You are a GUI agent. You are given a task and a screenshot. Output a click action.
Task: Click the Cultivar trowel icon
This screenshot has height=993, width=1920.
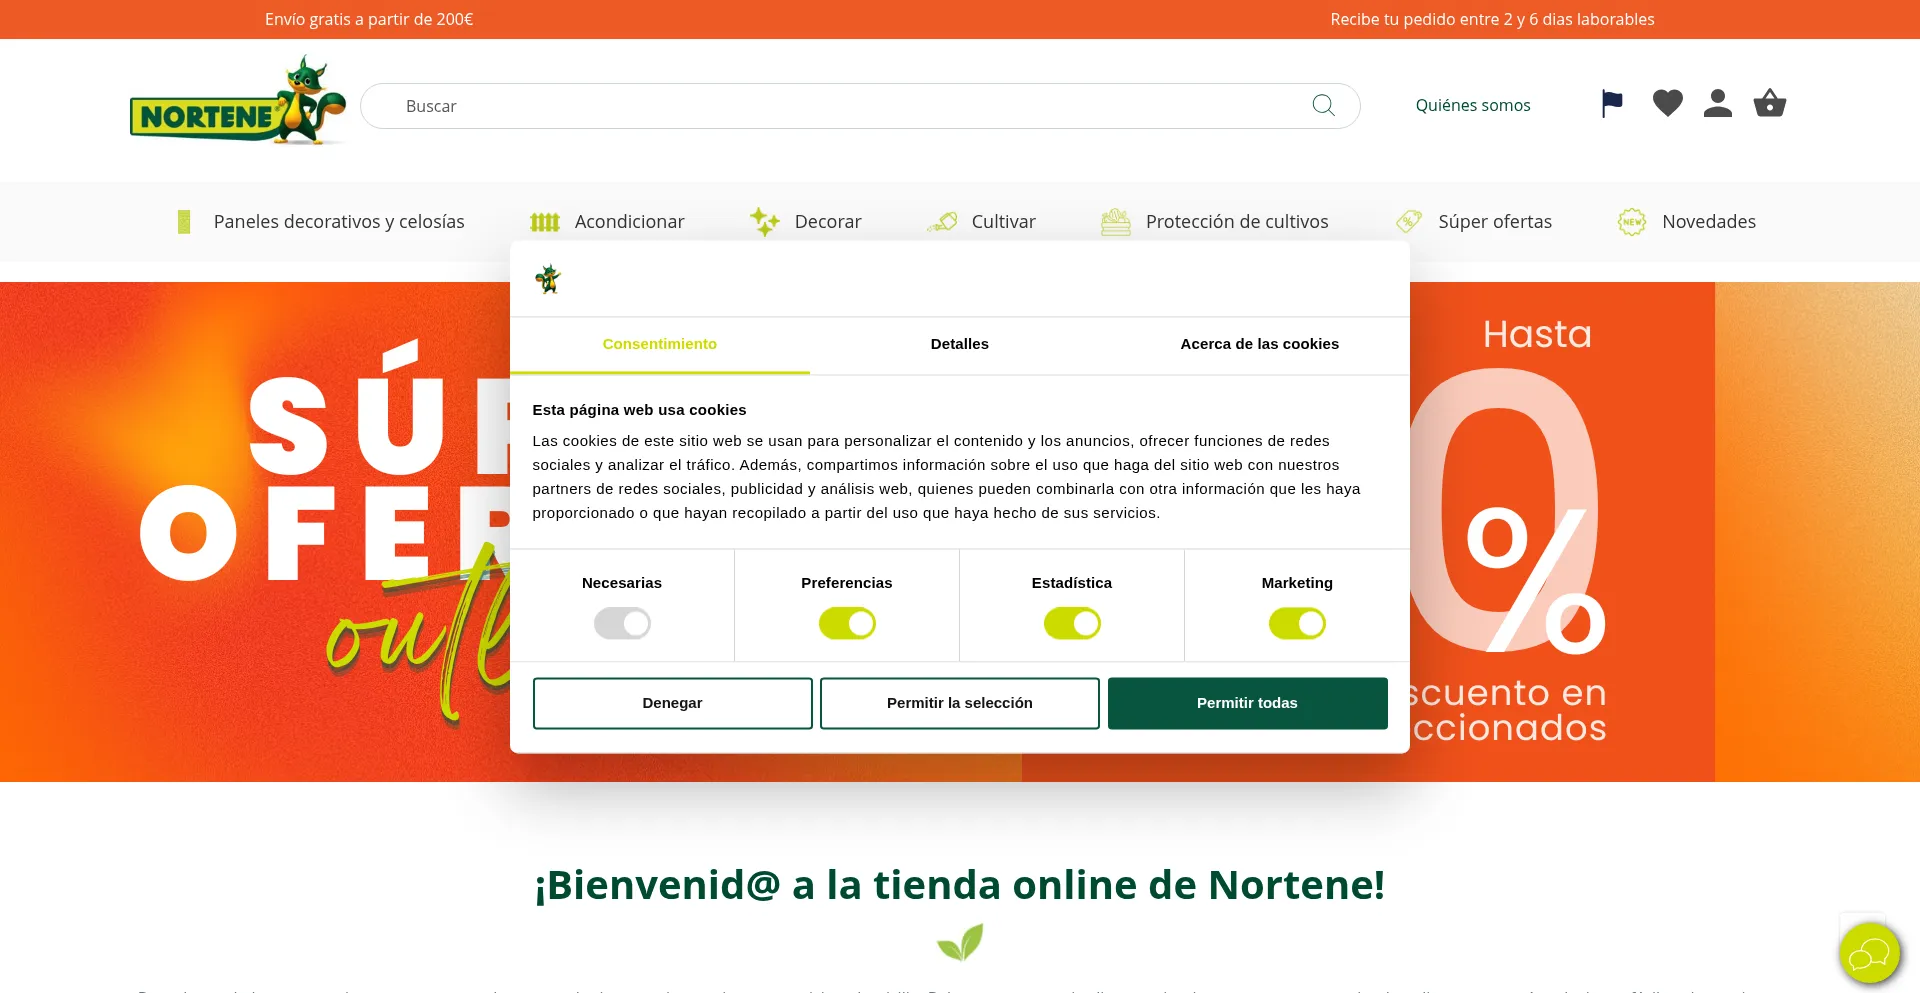click(942, 222)
